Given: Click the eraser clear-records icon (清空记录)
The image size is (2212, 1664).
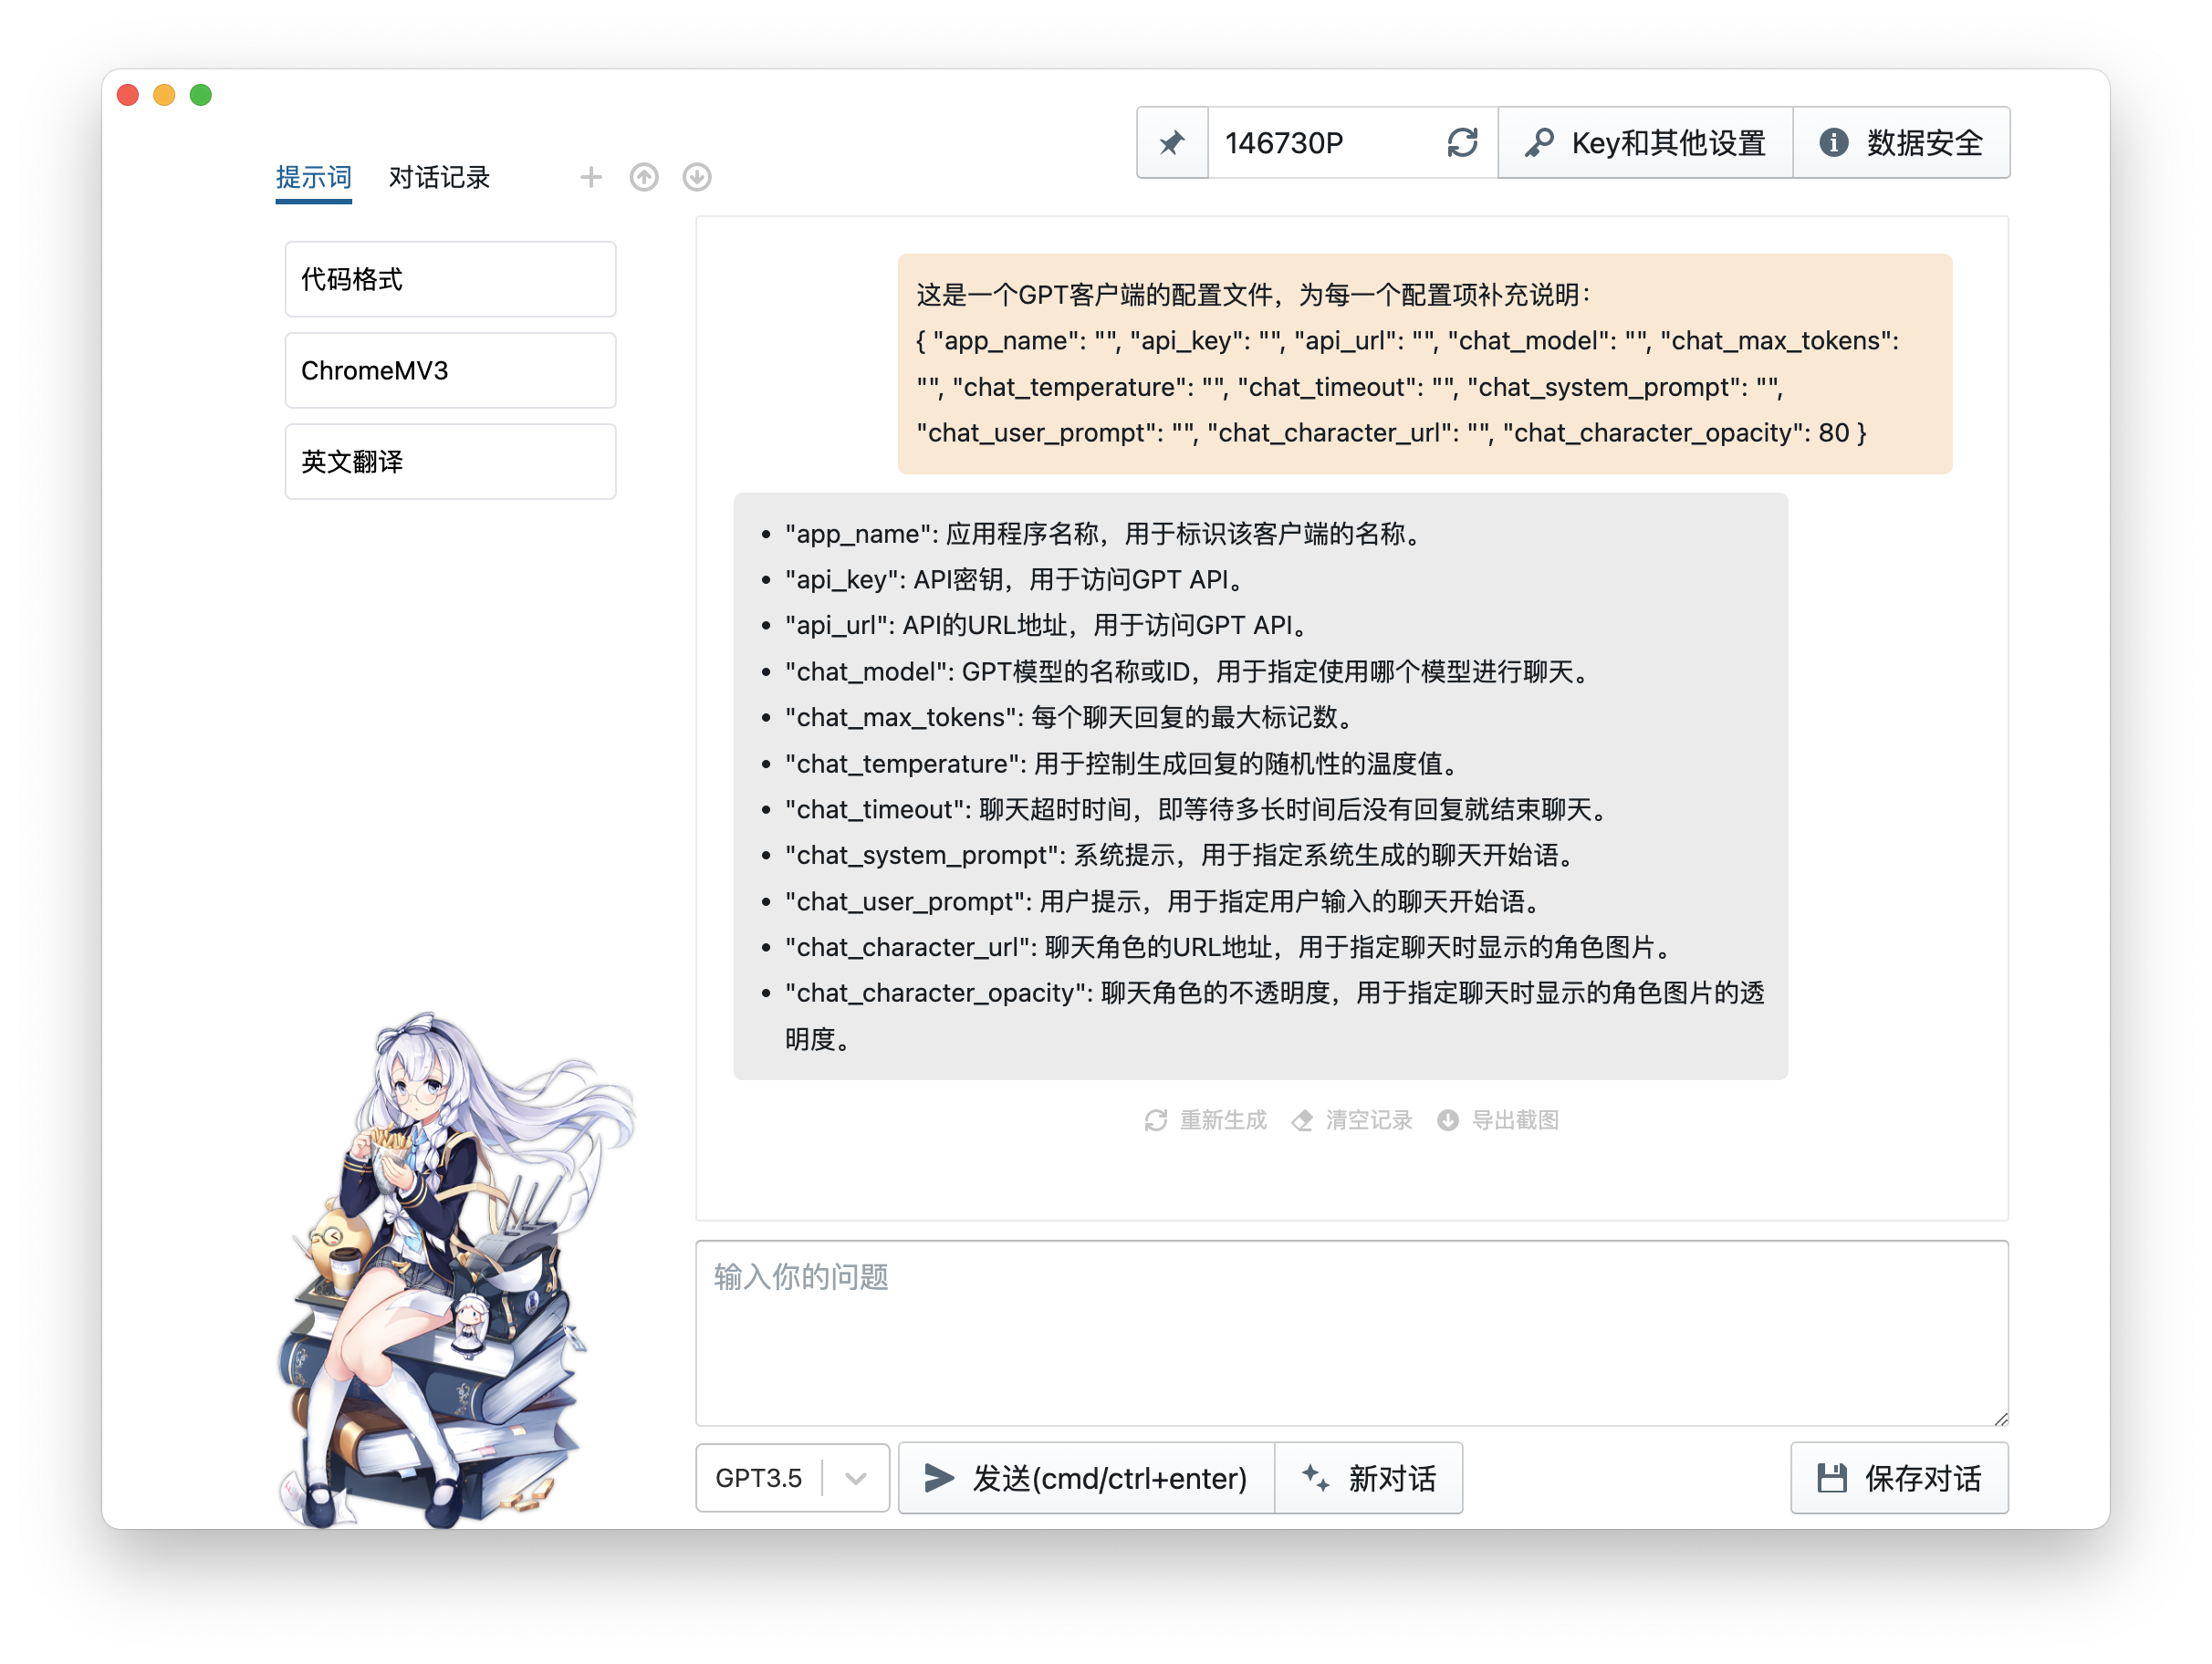Looking at the screenshot, I should [x=1302, y=1120].
